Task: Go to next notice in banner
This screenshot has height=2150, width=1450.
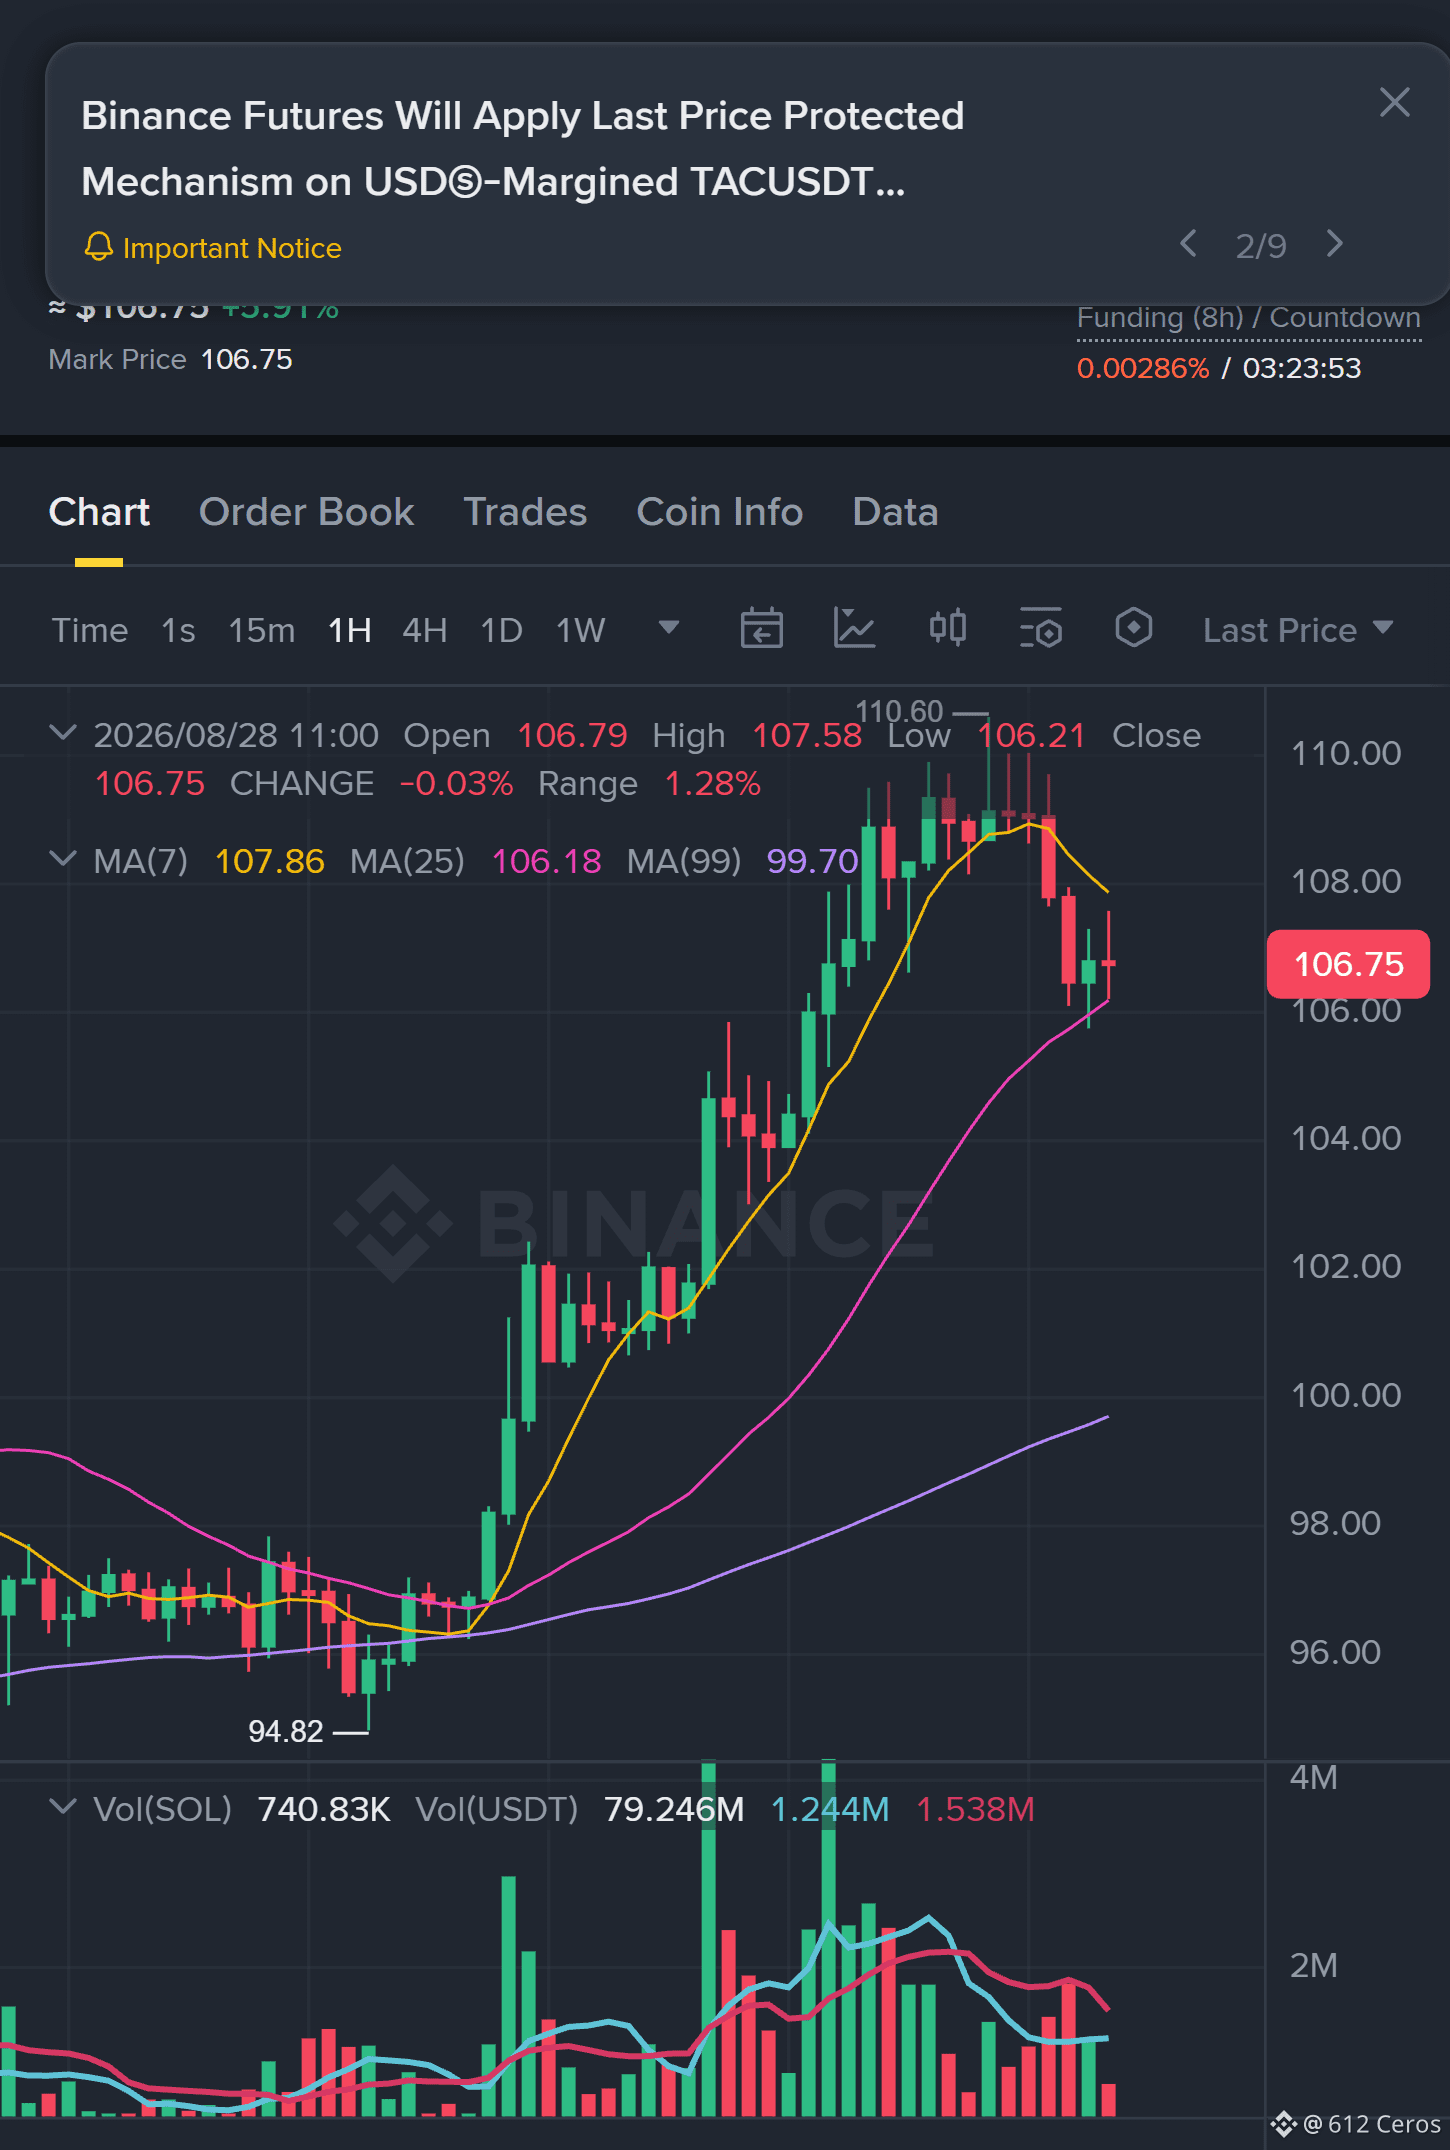Action: pyautogui.click(x=1334, y=243)
